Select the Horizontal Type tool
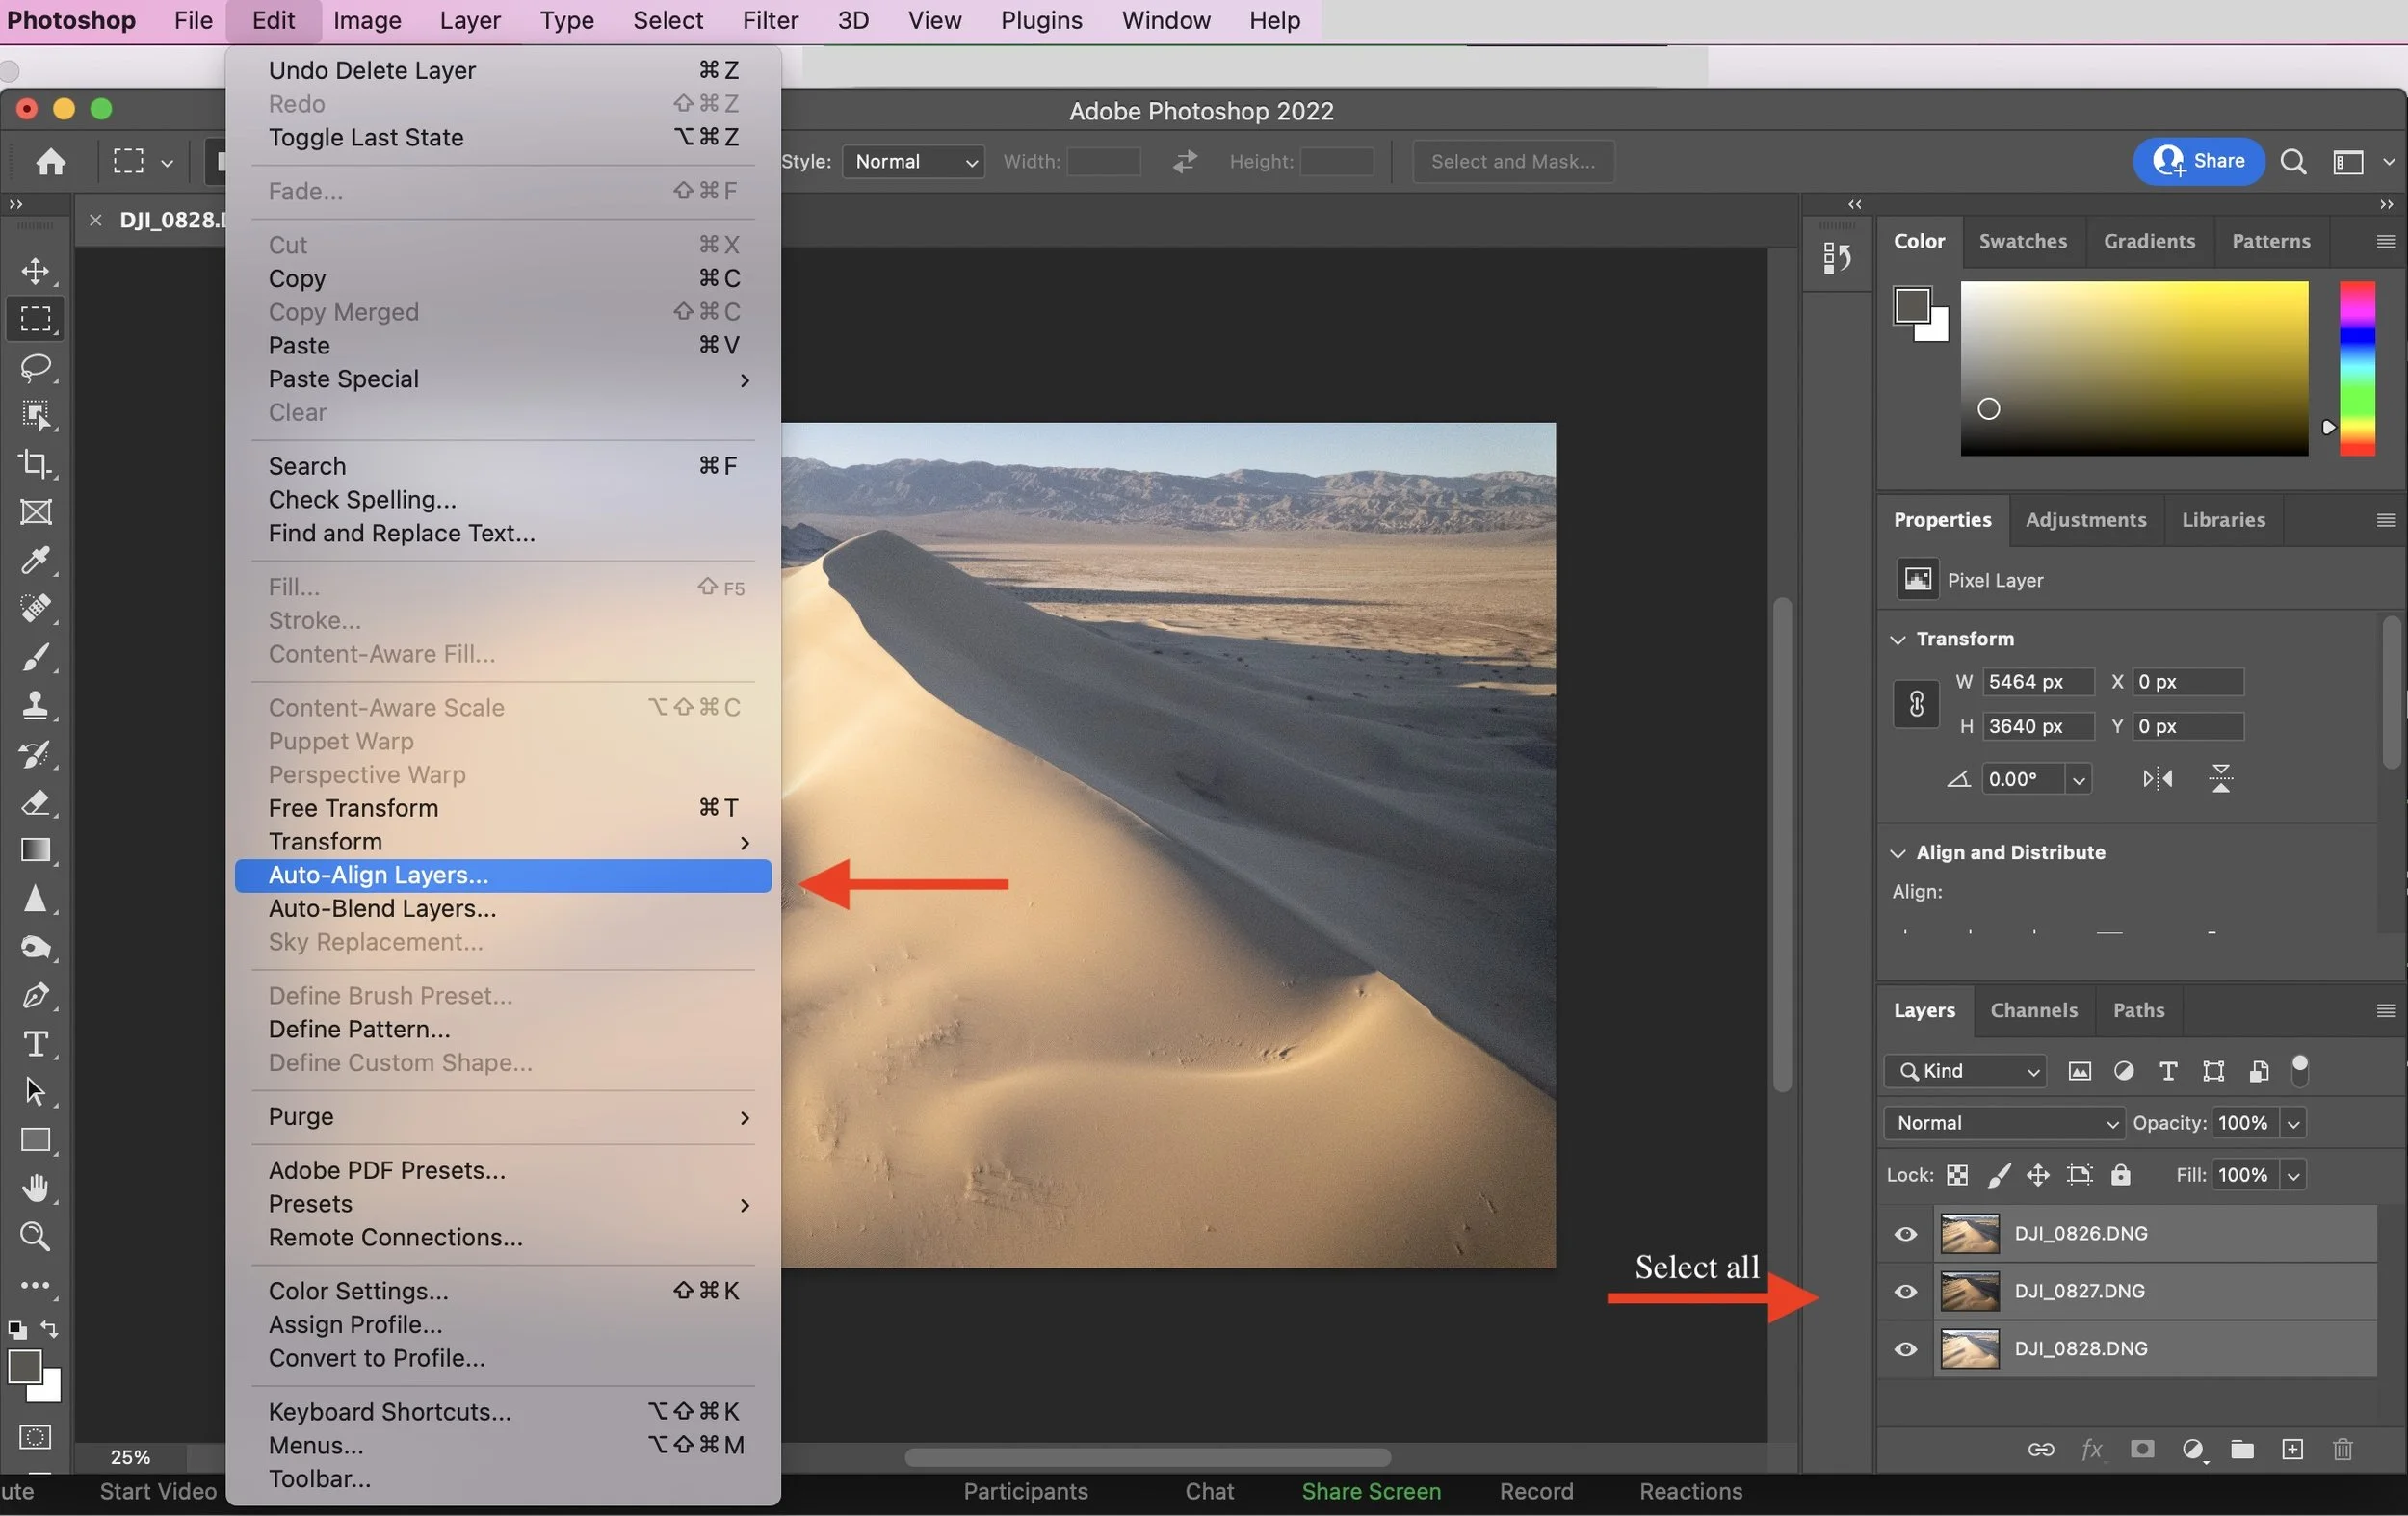This screenshot has width=2408, height=1516. [36, 1043]
